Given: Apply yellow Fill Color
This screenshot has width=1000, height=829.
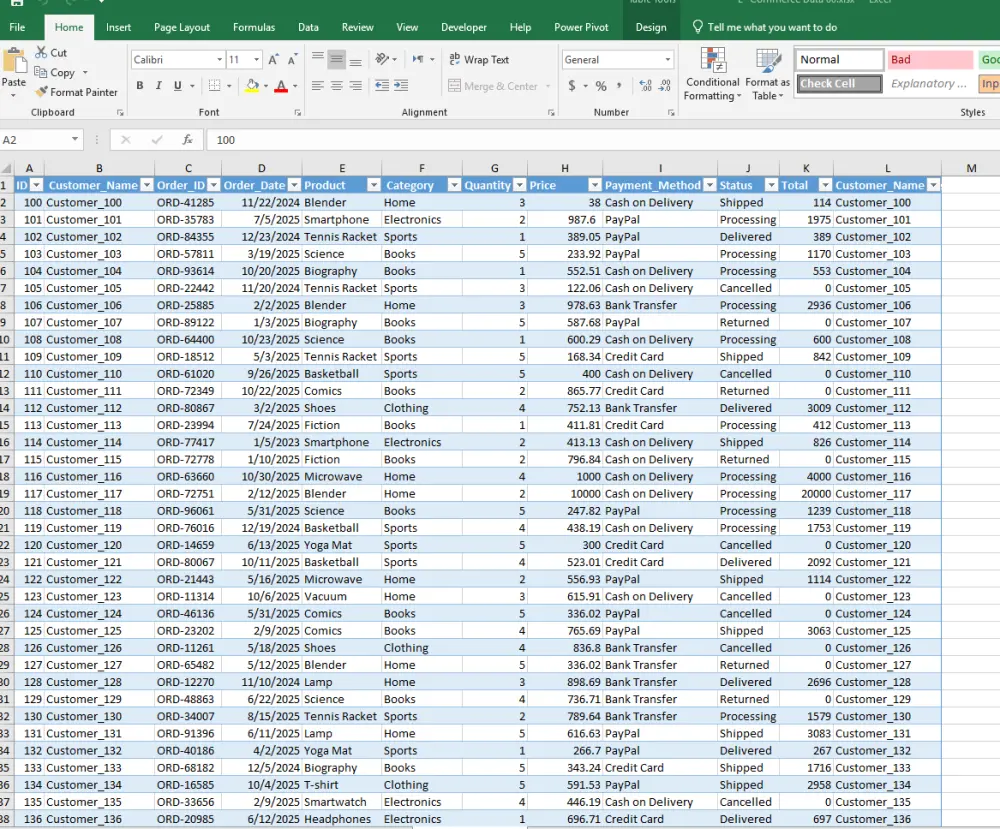Looking at the screenshot, I should (x=252, y=85).
